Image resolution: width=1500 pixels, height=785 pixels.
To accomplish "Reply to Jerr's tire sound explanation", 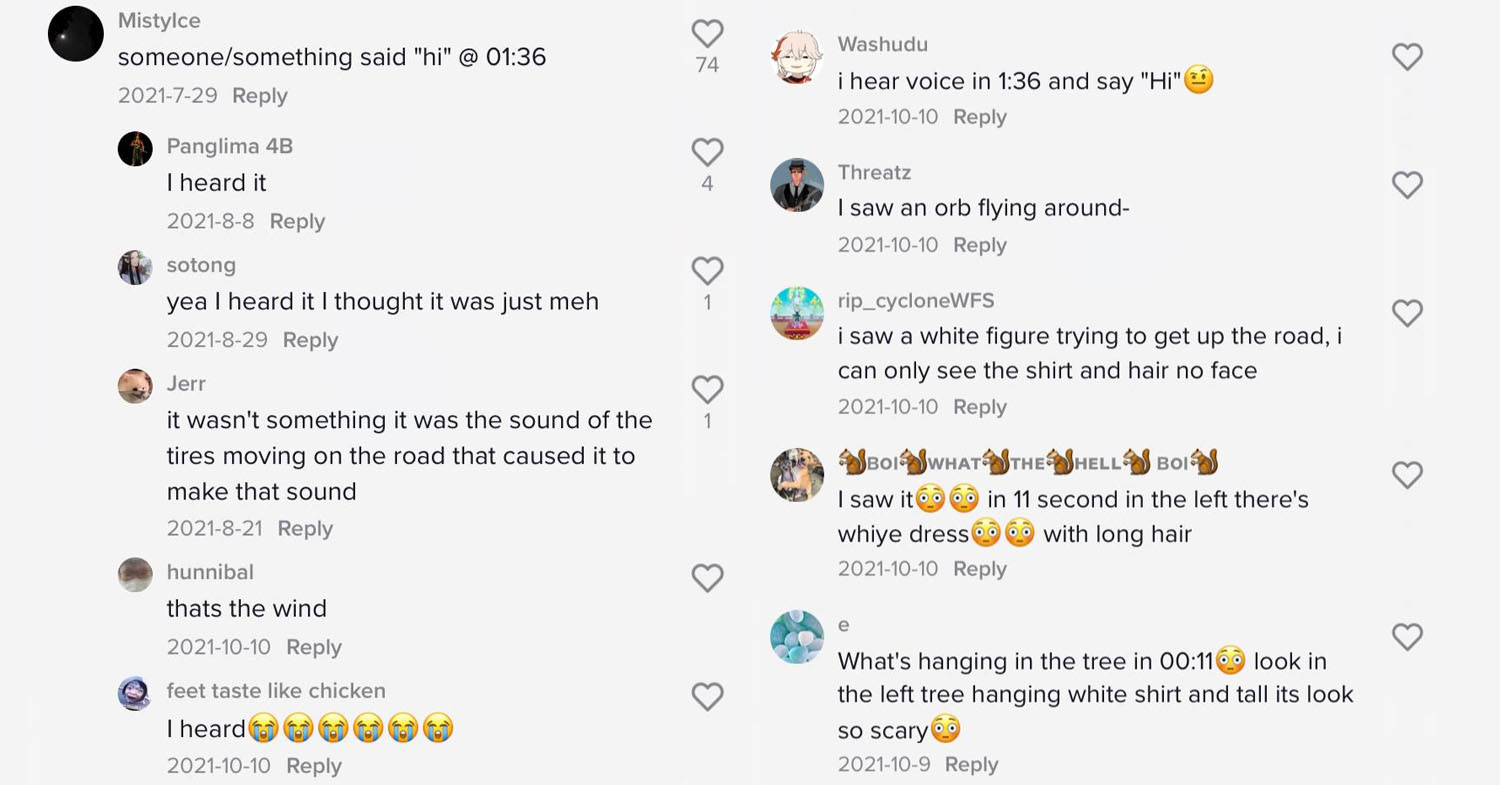I will (x=305, y=528).
